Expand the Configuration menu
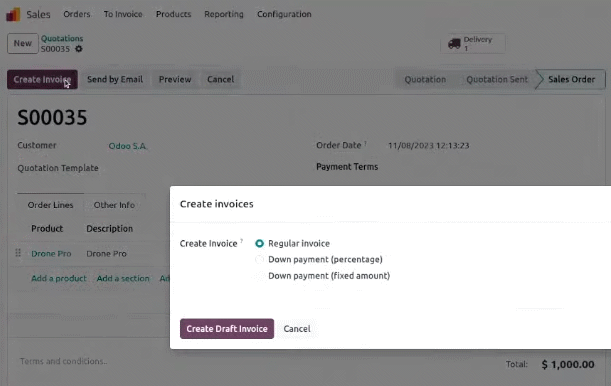The image size is (611, 386). (x=284, y=14)
